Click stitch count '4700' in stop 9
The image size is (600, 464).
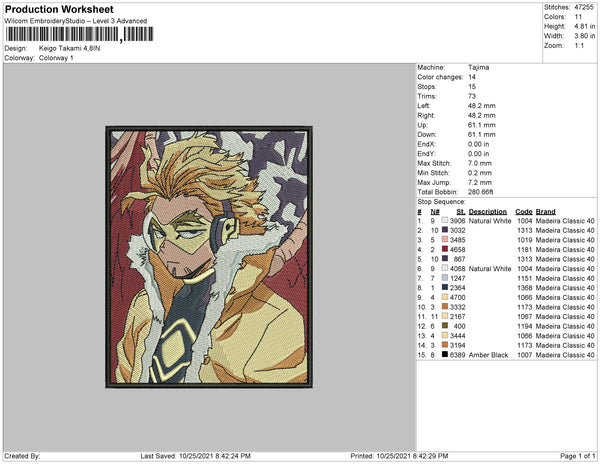click(x=458, y=297)
